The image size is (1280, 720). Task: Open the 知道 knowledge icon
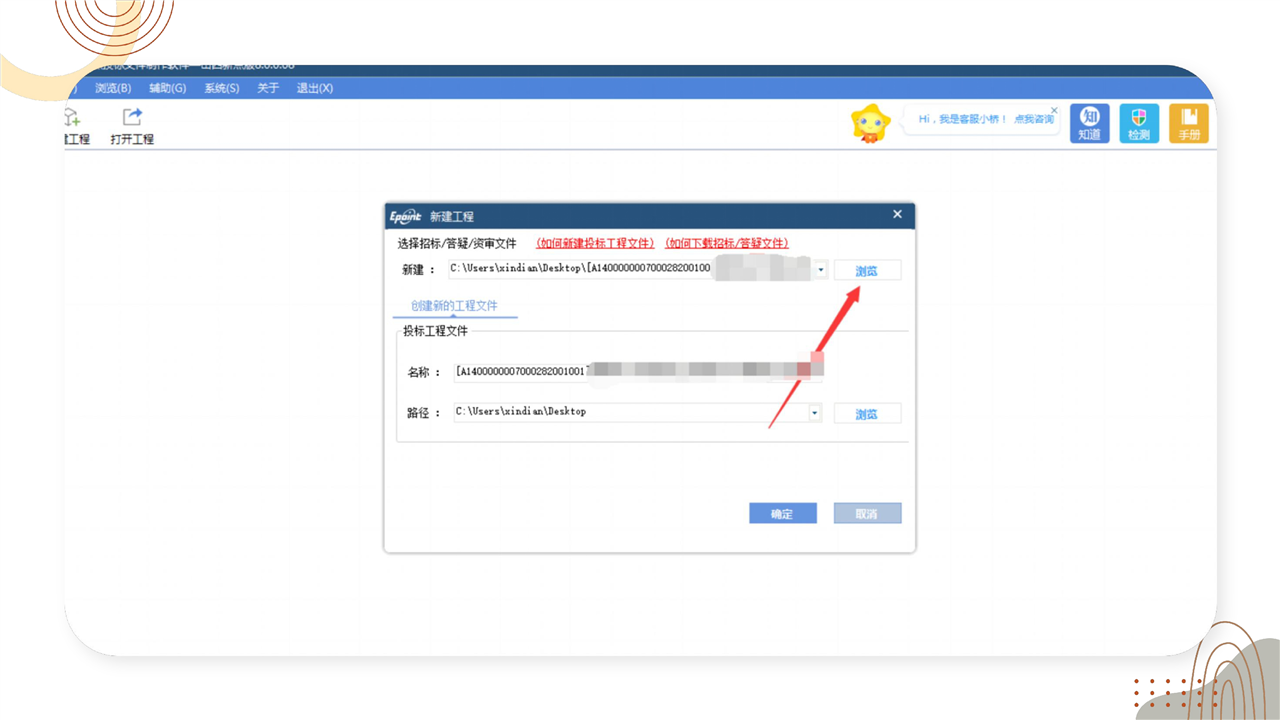[1089, 123]
